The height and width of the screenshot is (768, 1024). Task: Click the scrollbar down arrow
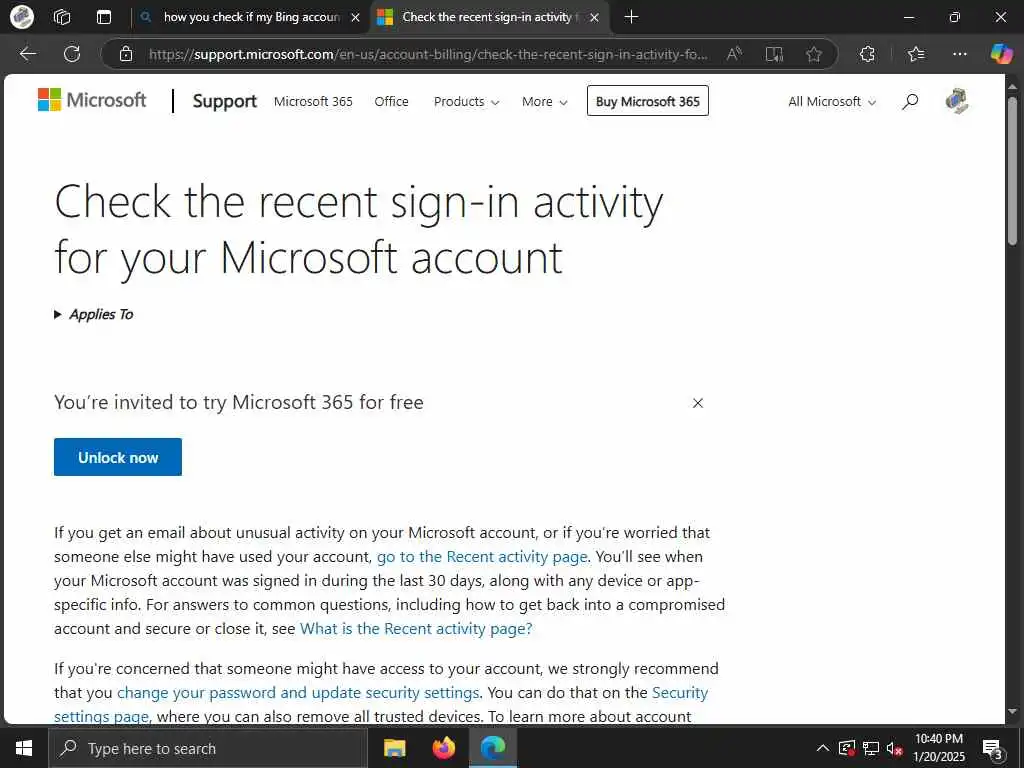point(1012,711)
